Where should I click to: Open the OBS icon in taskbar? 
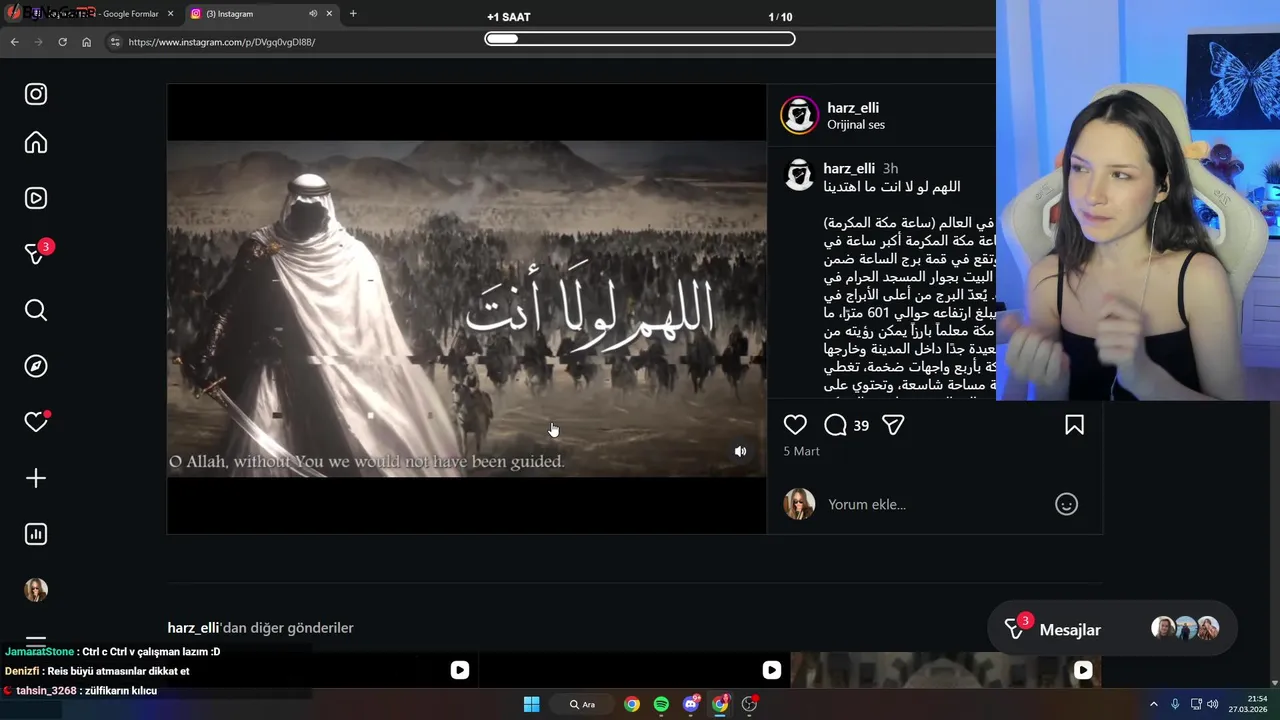749,704
